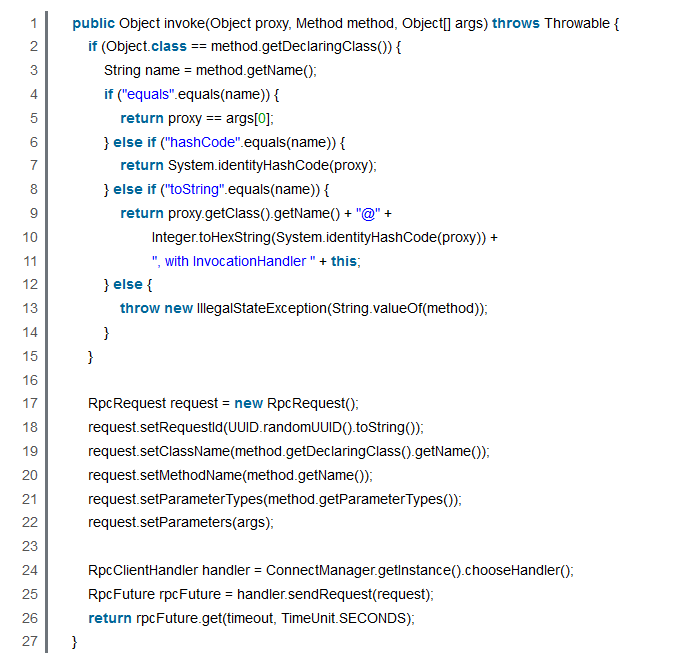Click line number 27 in the gutter

[x=30, y=641]
